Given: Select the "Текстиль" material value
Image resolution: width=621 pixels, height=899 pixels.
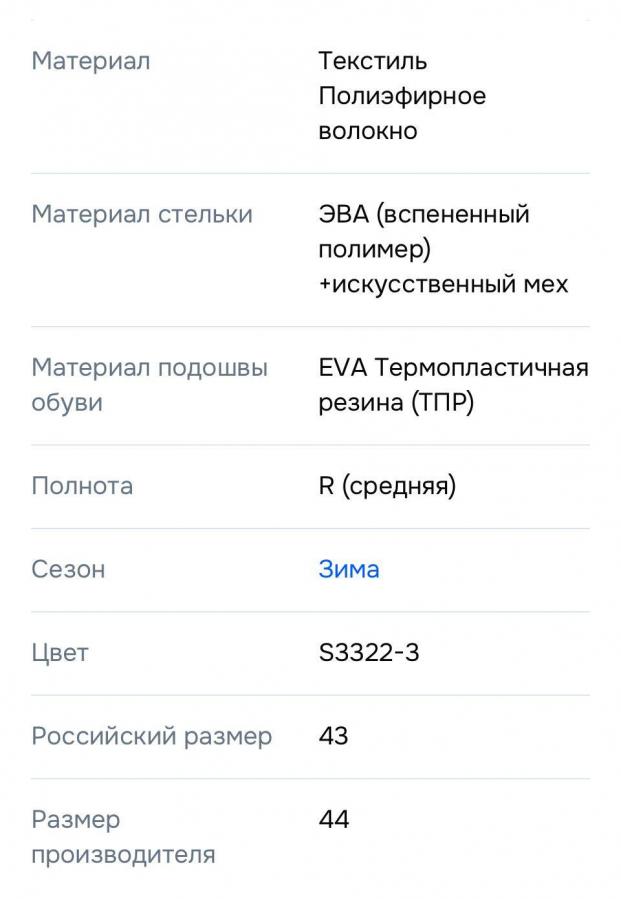Looking at the screenshot, I should coord(373,61).
